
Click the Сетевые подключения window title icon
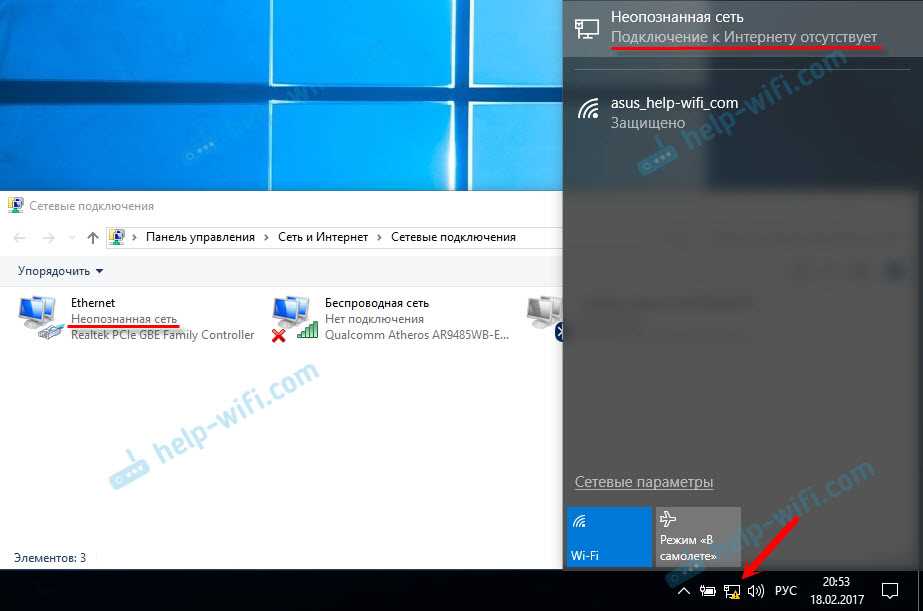pyautogui.click(x=16, y=205)
